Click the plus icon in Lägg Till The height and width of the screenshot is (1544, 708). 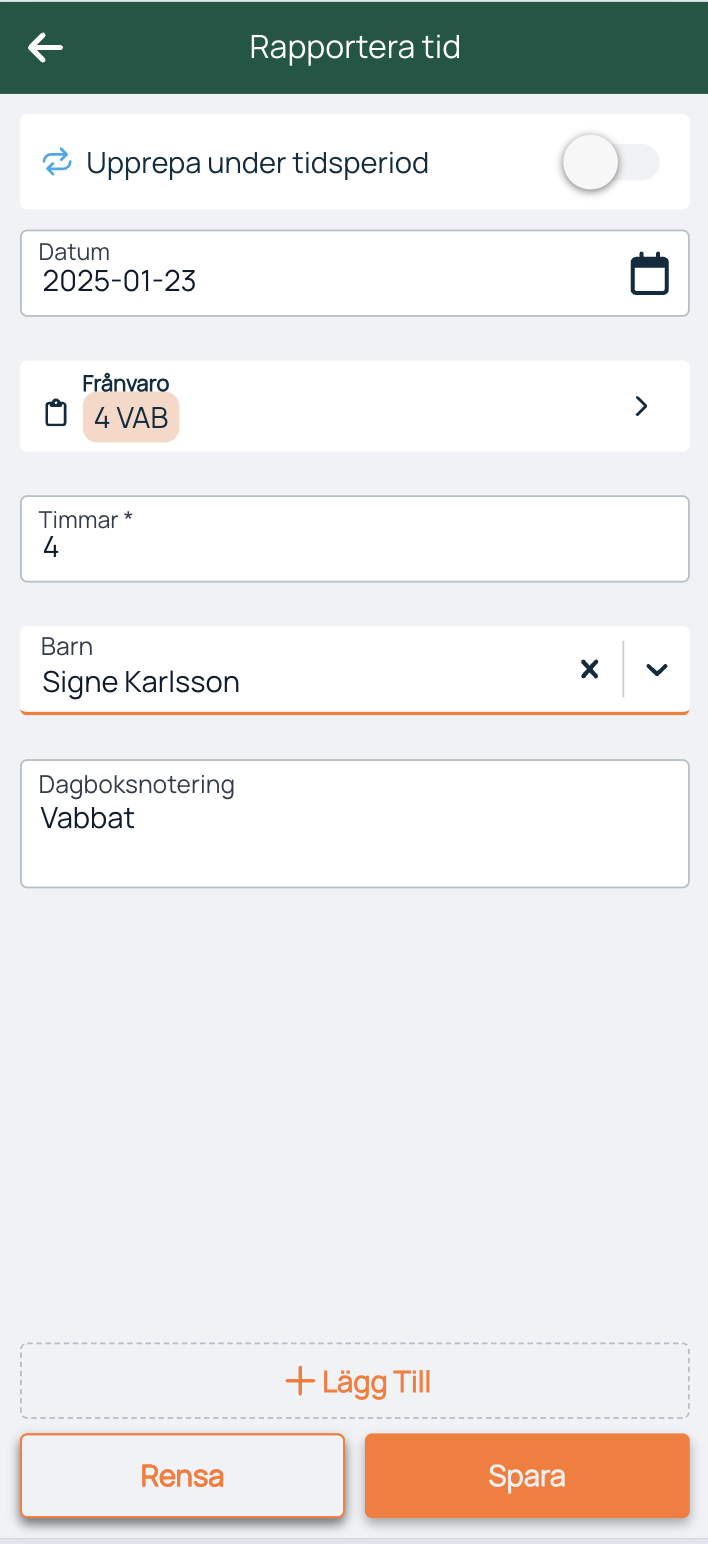(x=299, y=1382)
